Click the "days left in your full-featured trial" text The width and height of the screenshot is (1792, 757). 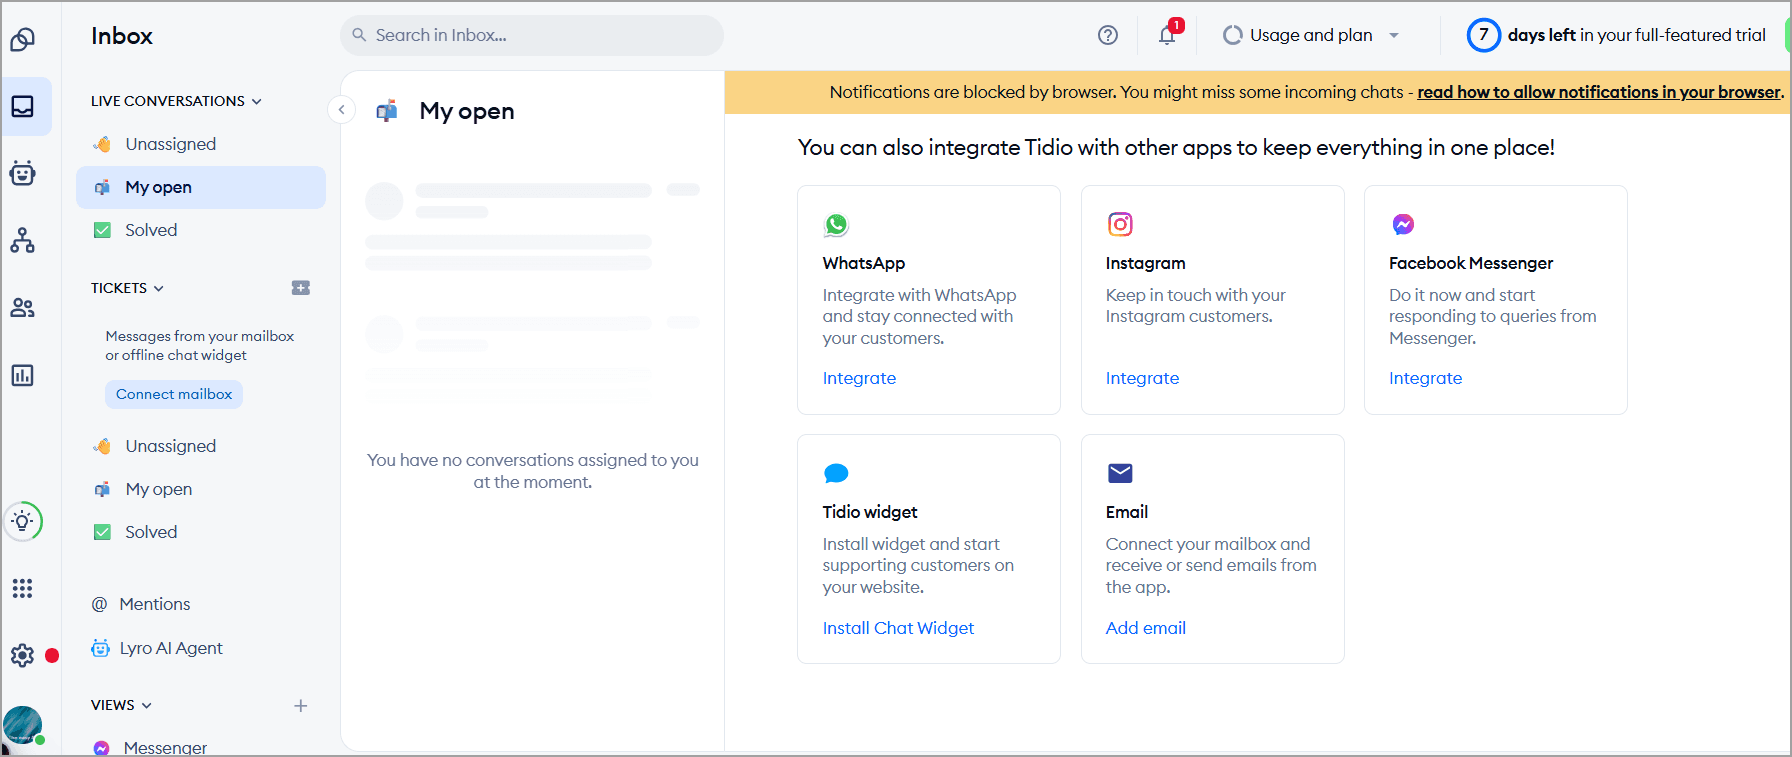click(1637, 35)
